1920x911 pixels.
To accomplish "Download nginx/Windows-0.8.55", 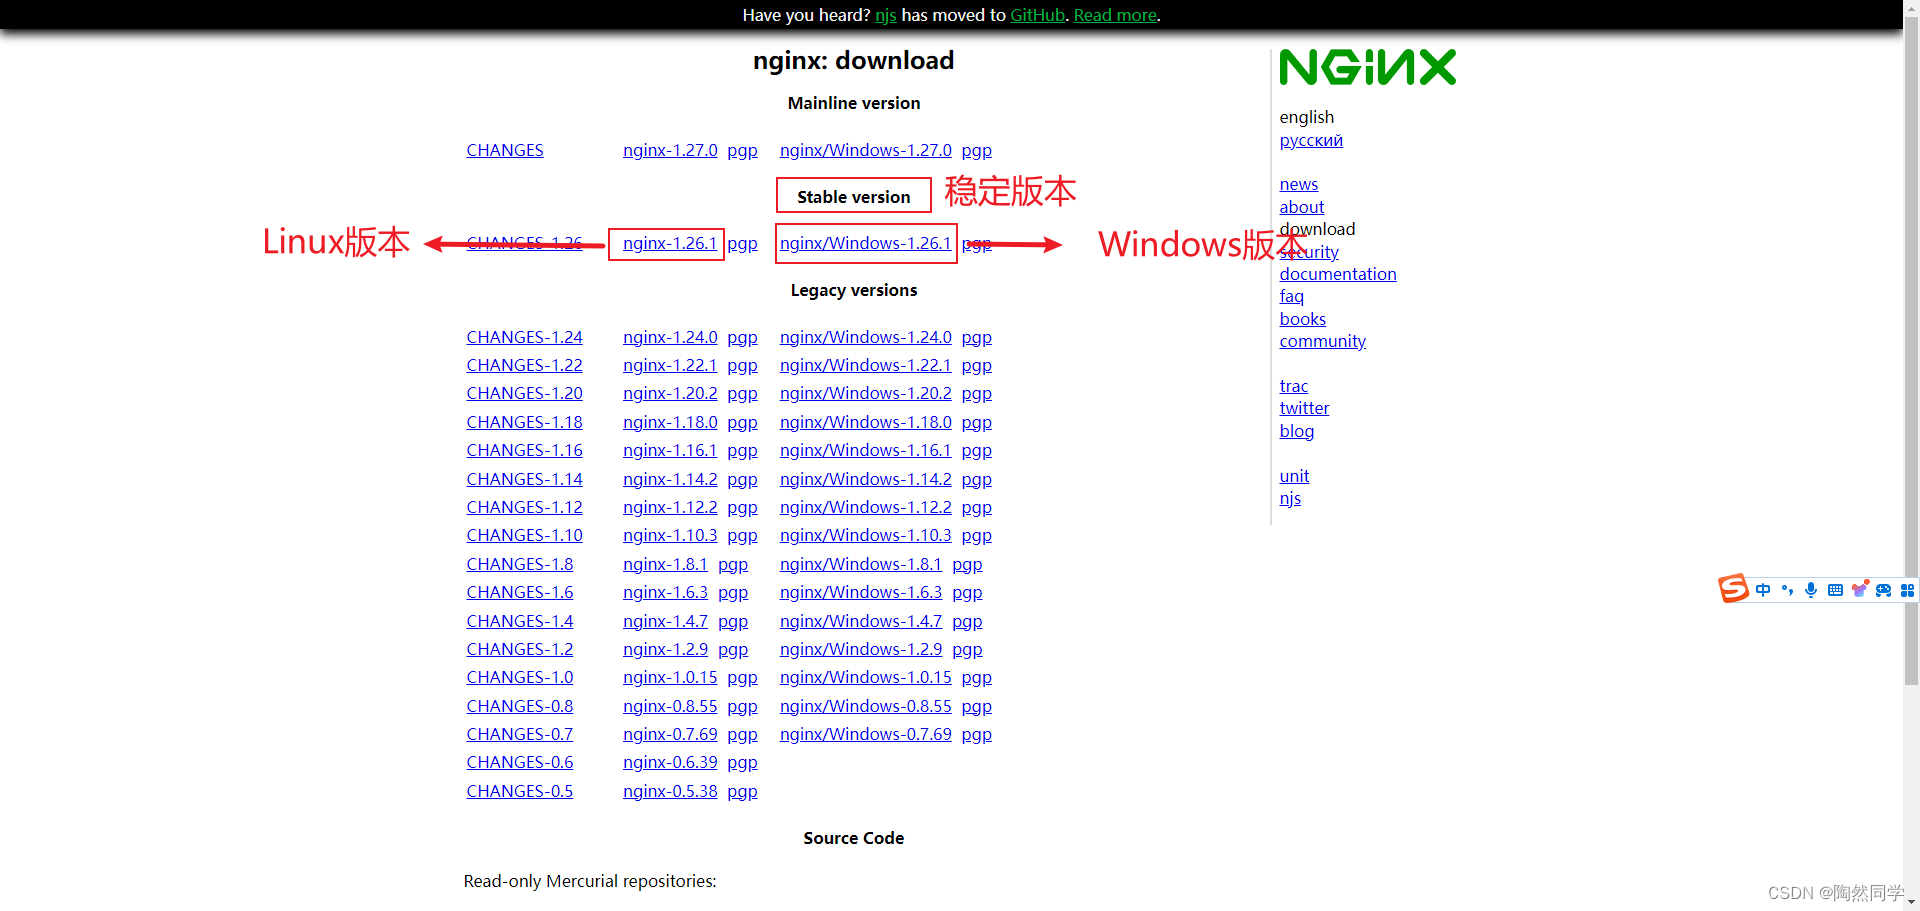I will click(x=865, y=706).
